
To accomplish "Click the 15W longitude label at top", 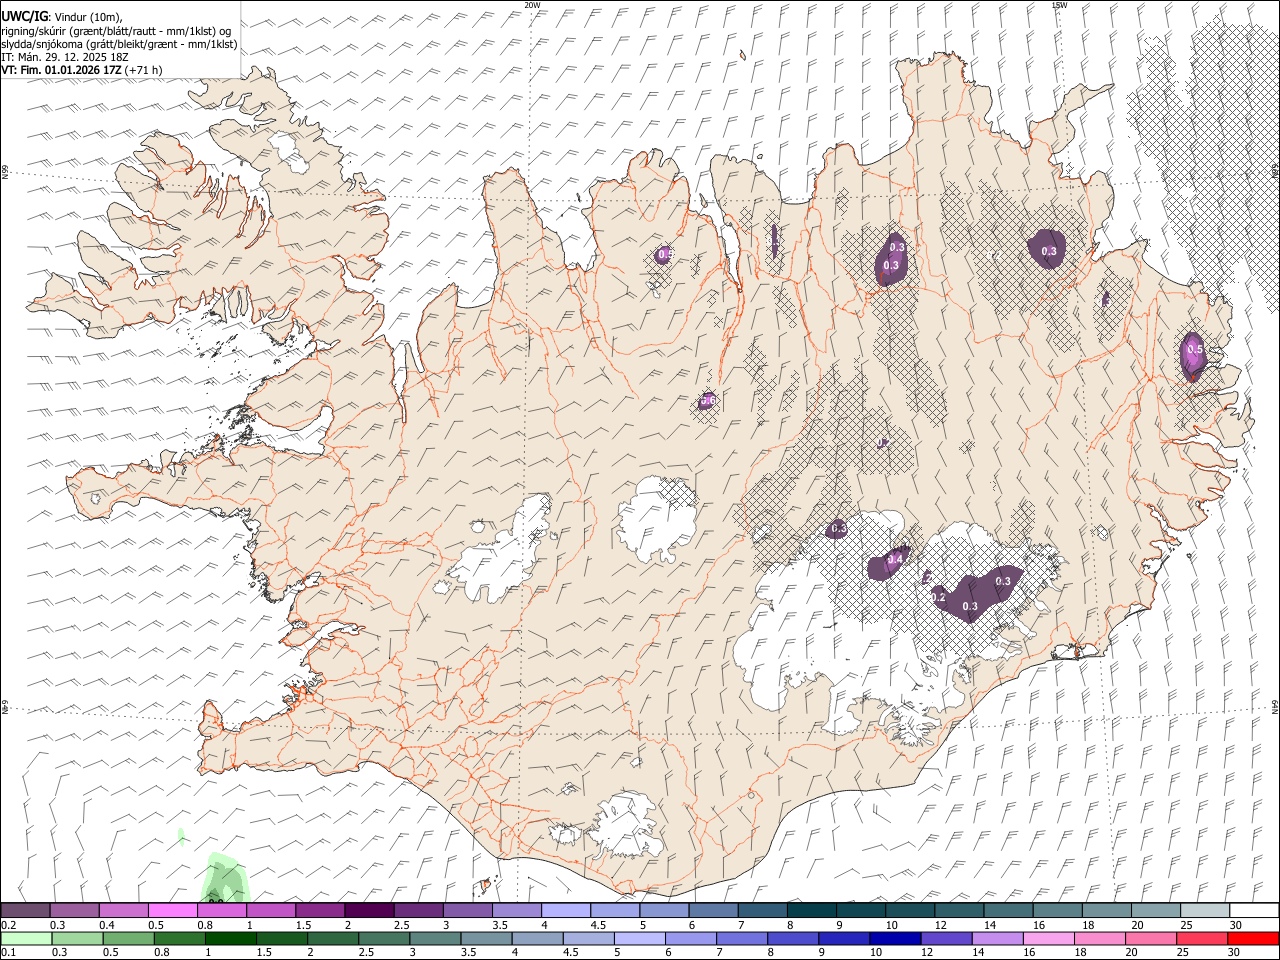I will click(x=1059, y=5).
